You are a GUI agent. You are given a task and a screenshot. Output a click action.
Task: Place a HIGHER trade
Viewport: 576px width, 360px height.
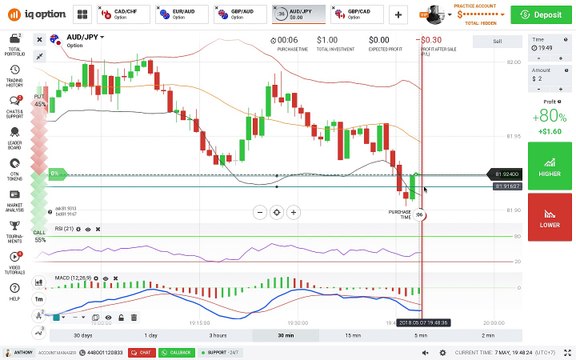pos(550,166)
